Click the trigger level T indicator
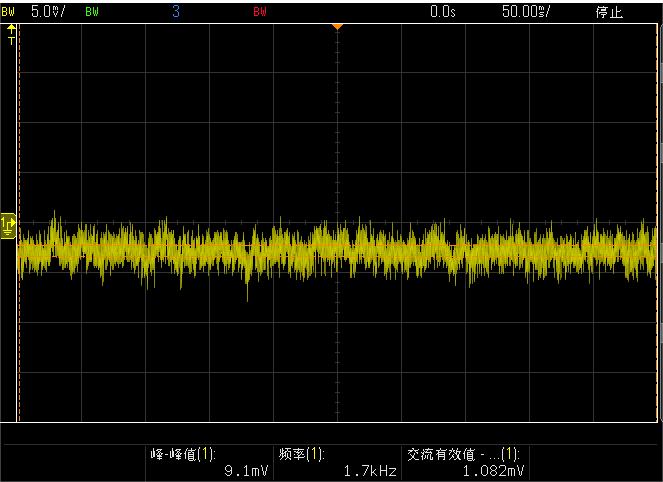 [x=12, y=42]
